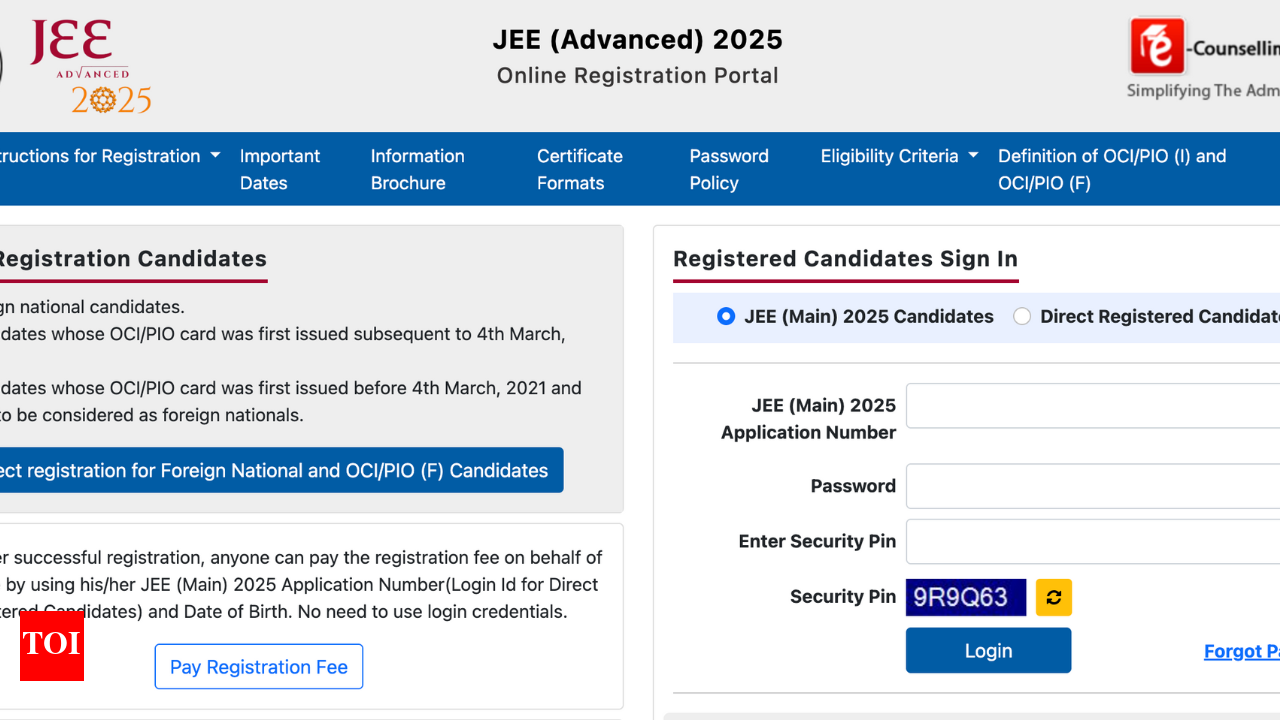Viewport: 1280px width, 720px height.
Task: Click the security pin captcha image
Action: (x=965, y=597)
